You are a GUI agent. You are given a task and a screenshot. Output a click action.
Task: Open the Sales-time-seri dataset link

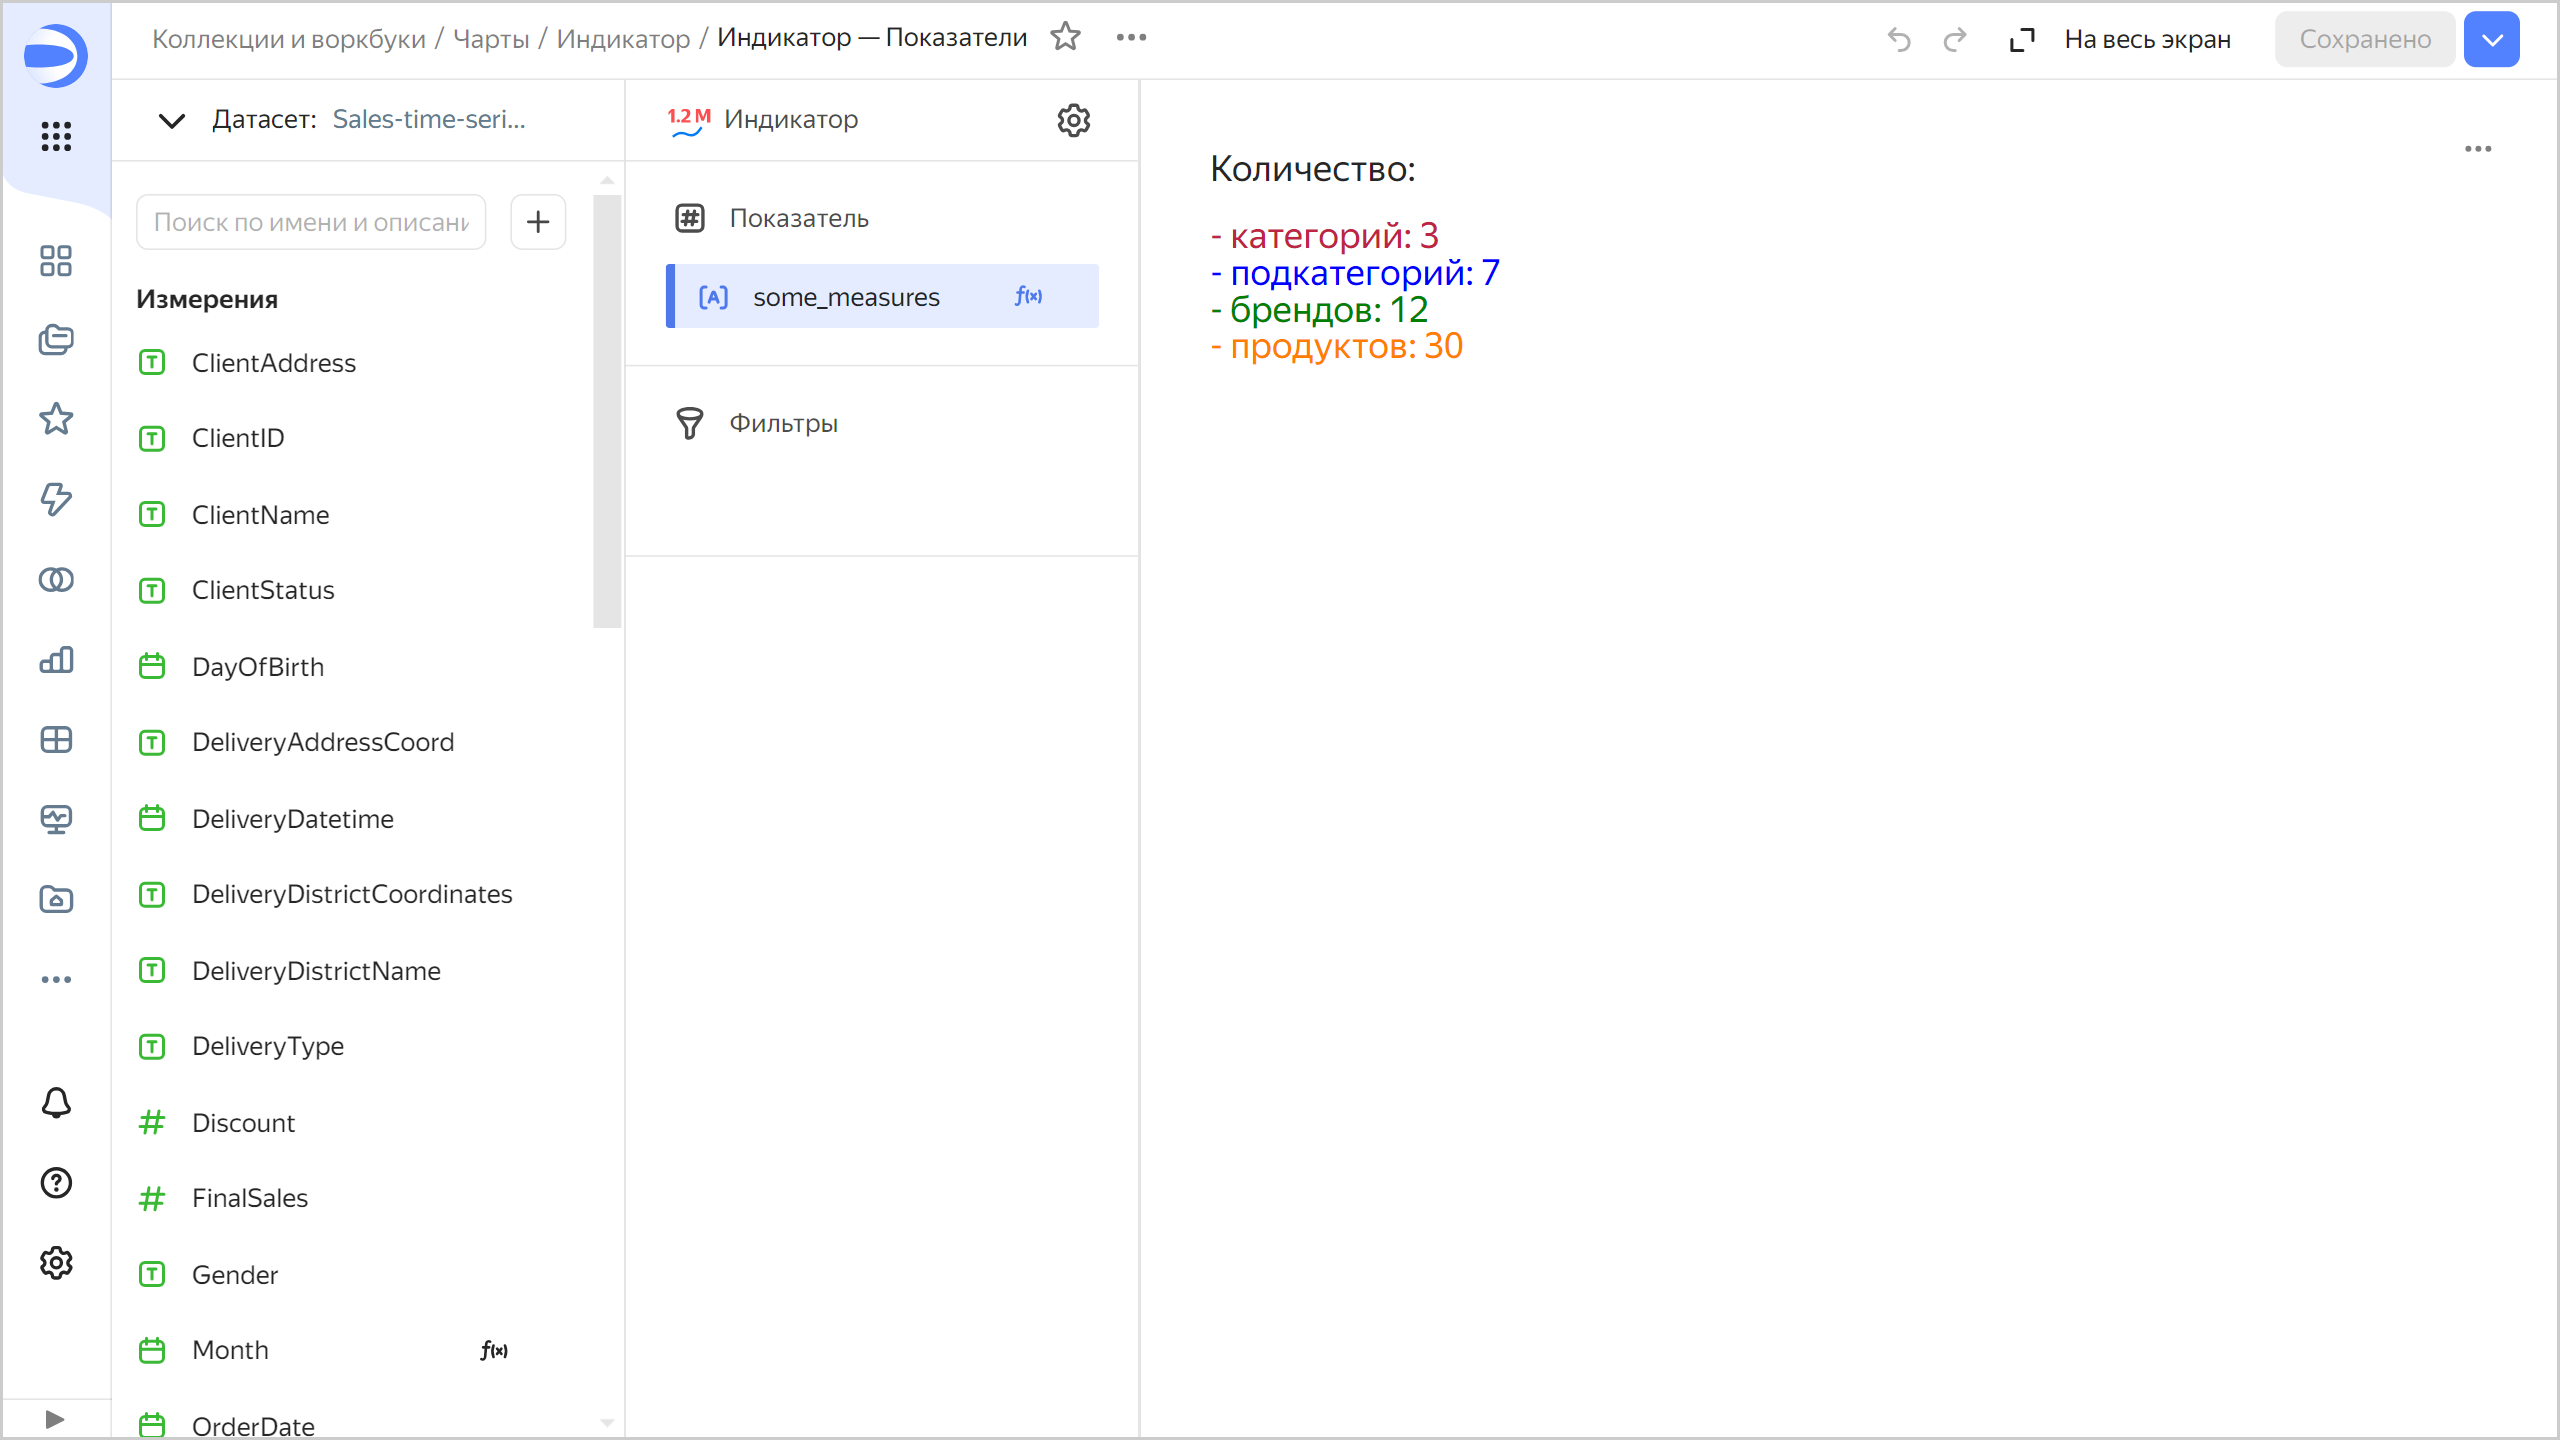[x=428, y=119]
